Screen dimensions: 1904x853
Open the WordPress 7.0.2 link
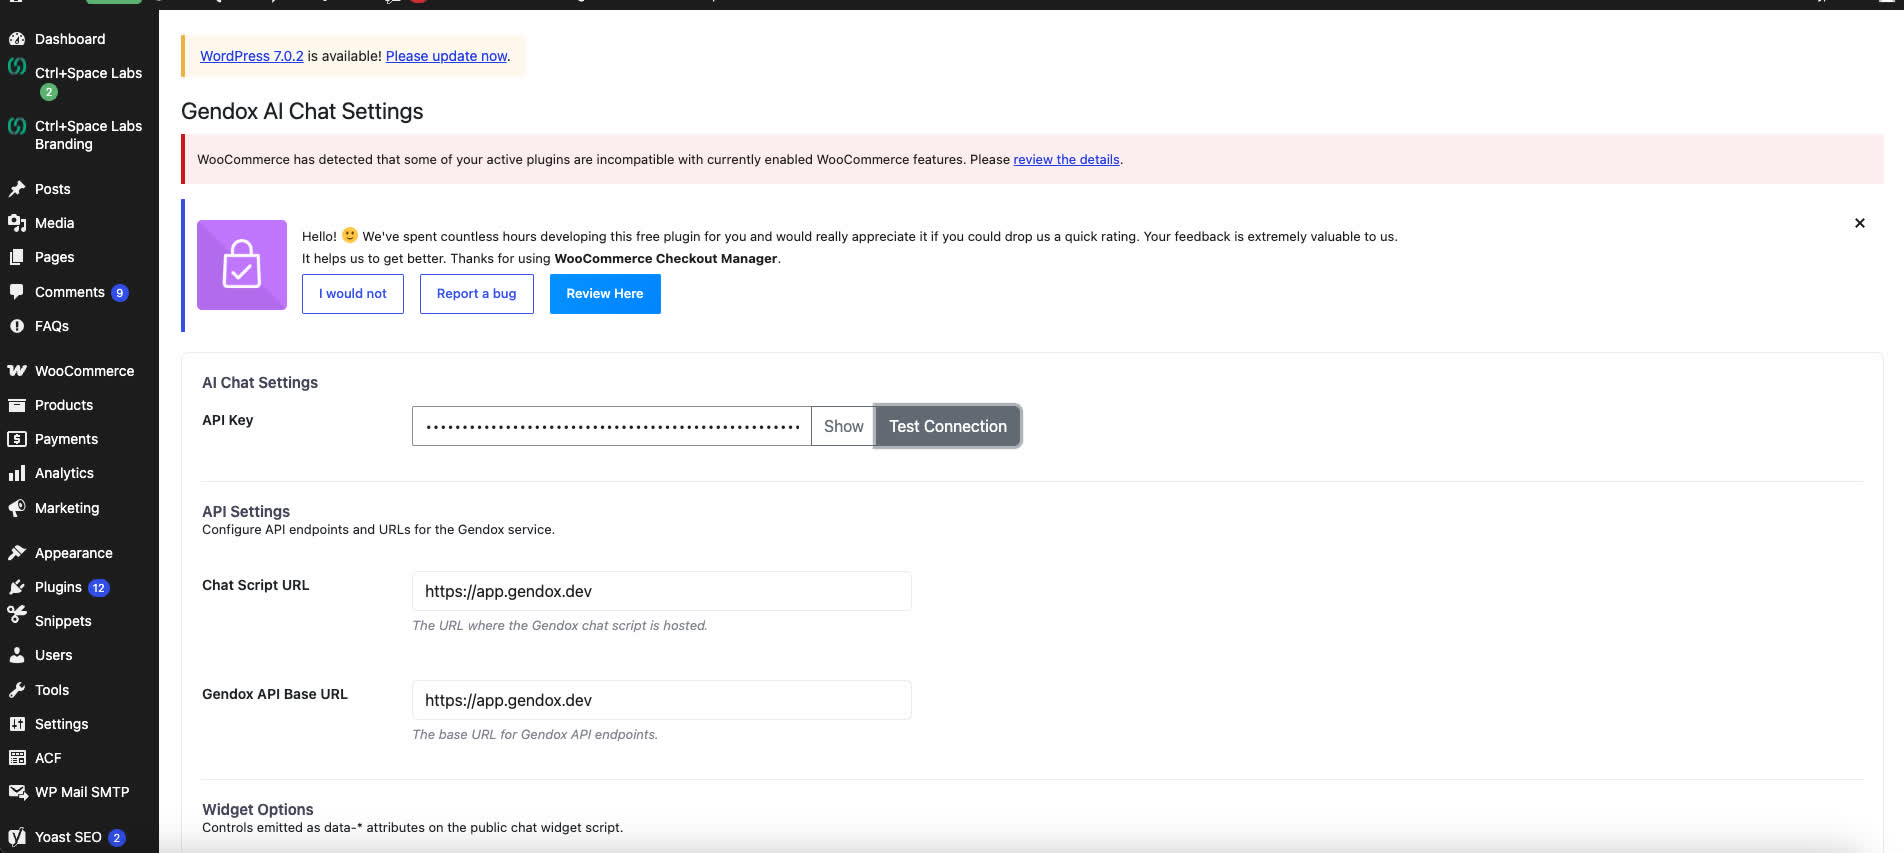[252, 56]
